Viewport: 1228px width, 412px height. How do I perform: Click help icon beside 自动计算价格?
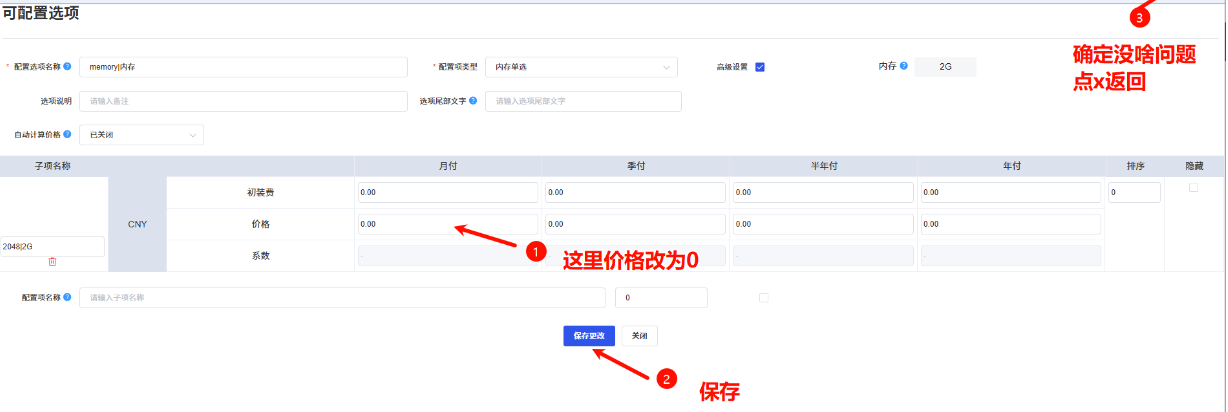pyautogui.click(x=67, y=134)
